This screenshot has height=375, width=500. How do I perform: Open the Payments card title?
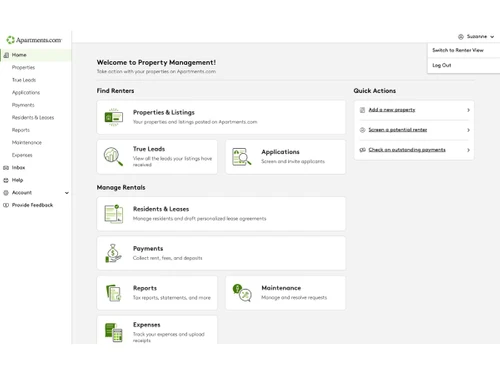[x=148, y=249]
